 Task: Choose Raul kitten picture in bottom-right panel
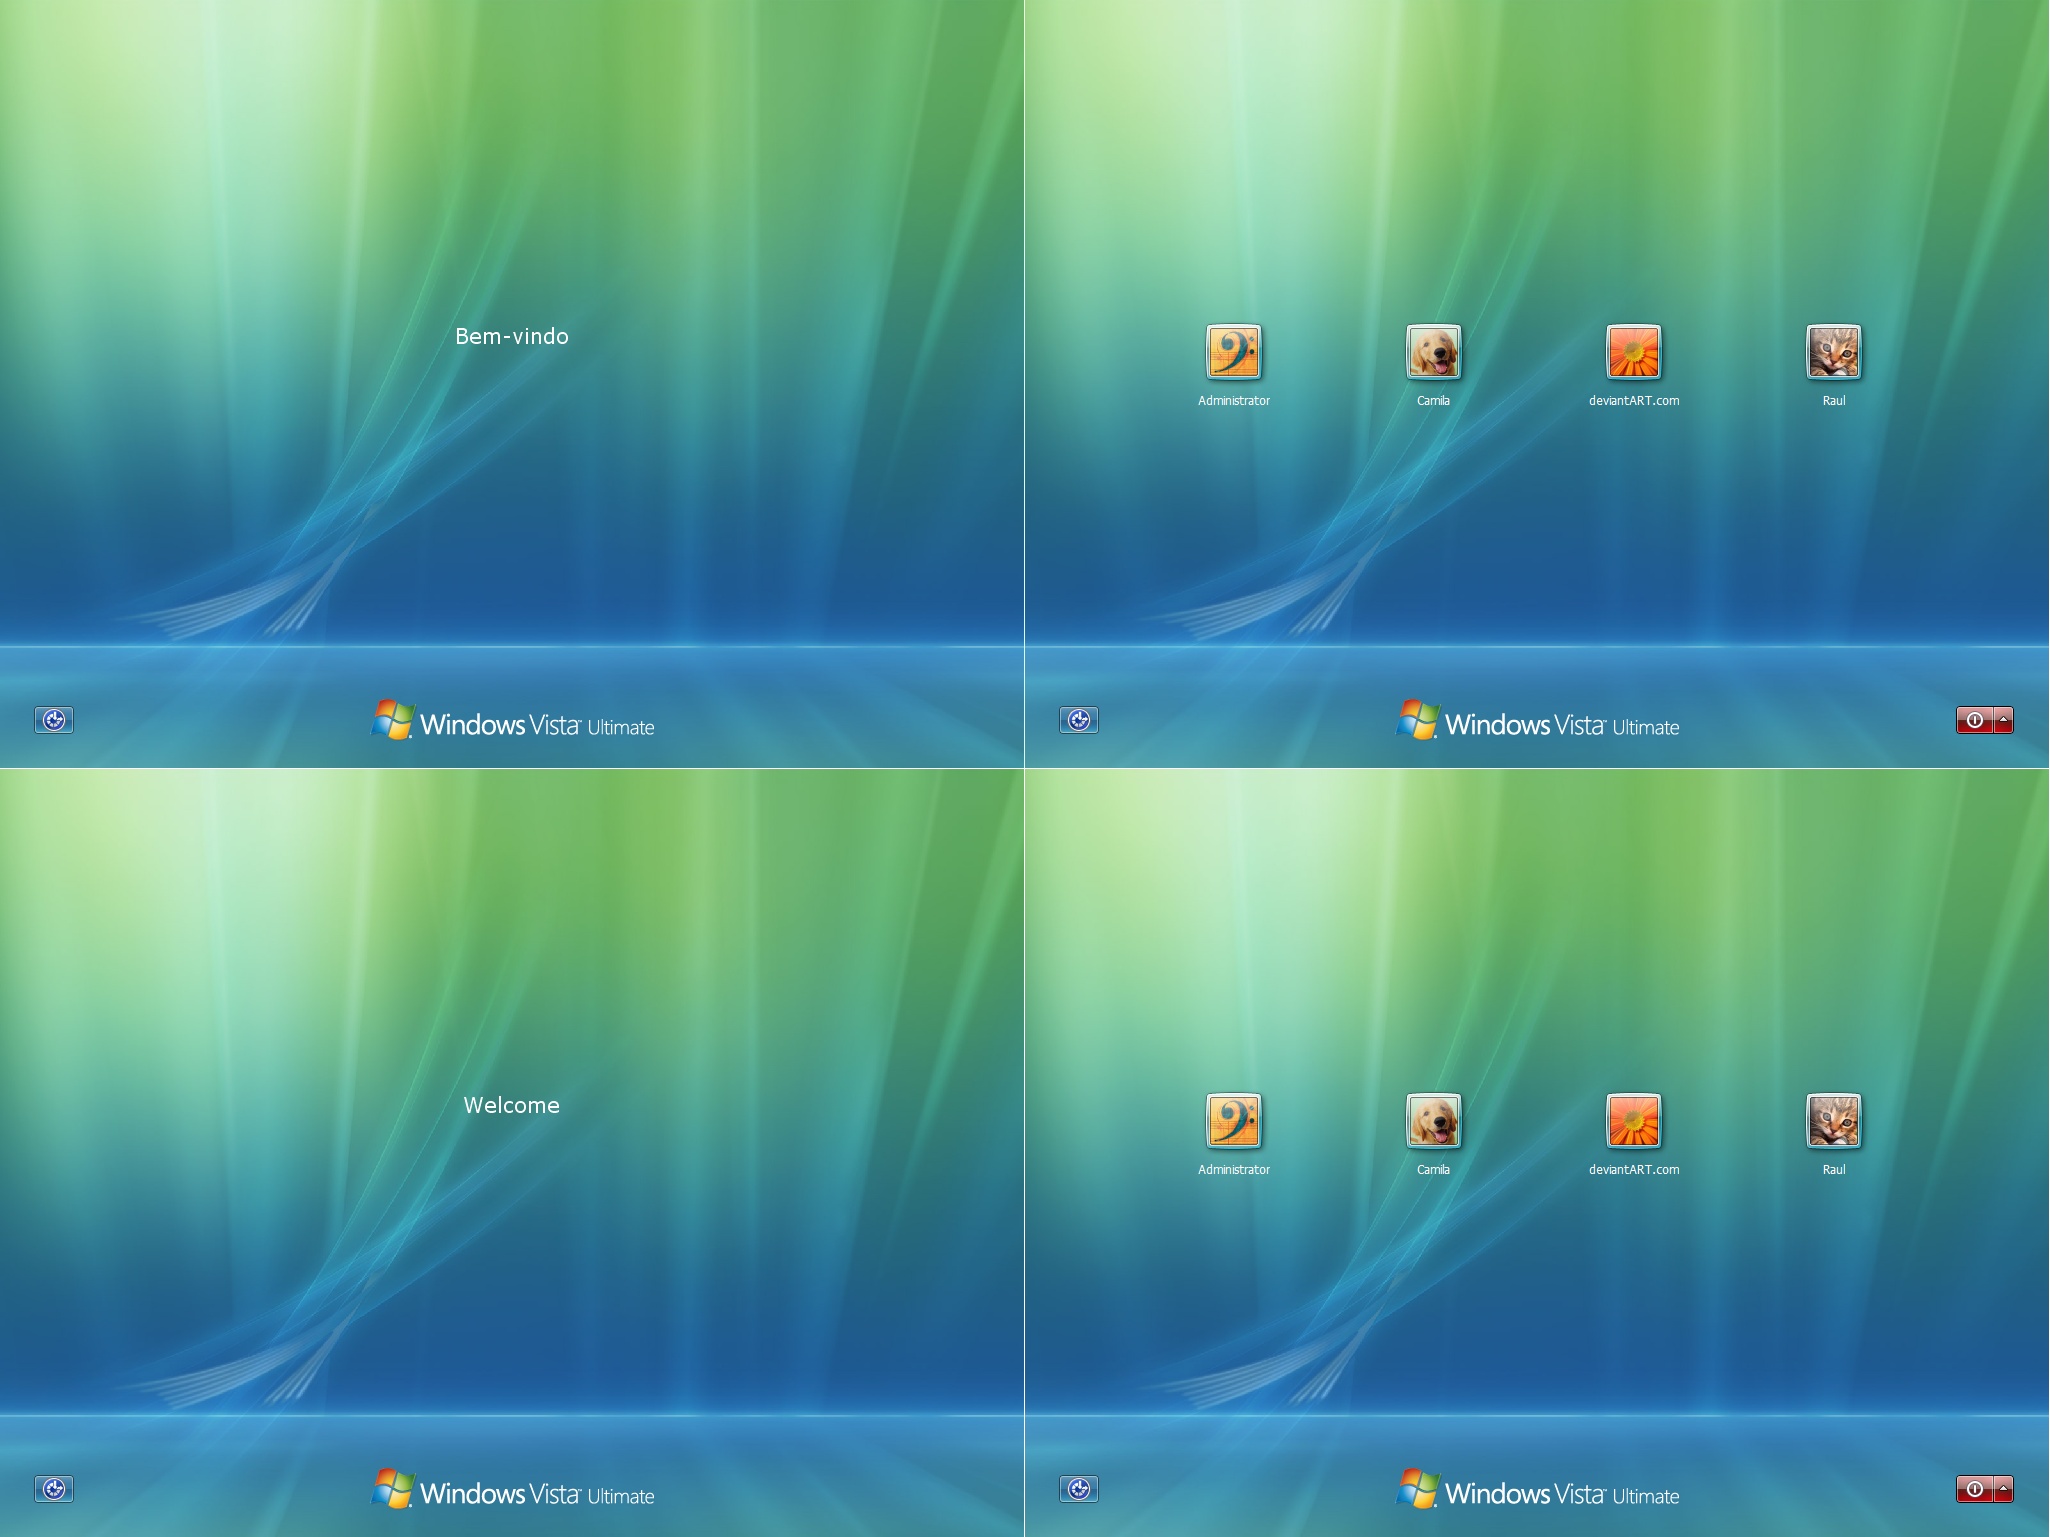coord(1834,1121)
